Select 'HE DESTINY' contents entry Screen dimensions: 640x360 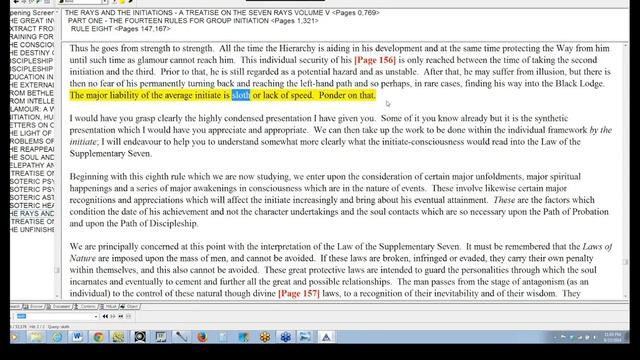[32, 53]
